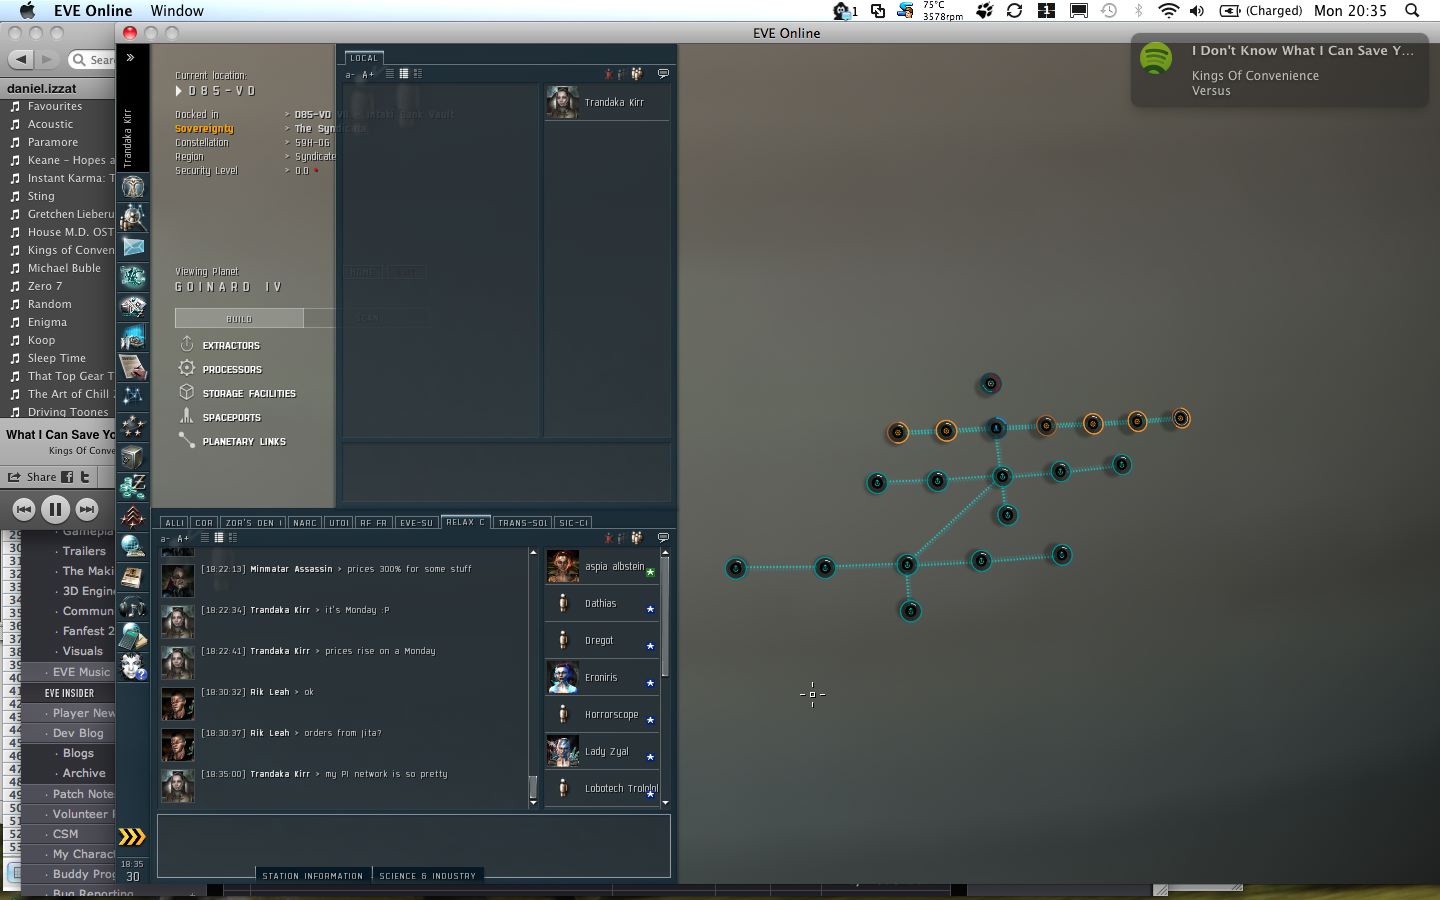Open the Corporation stars icon
The image size is (1440, 900).
pos(133,427)
